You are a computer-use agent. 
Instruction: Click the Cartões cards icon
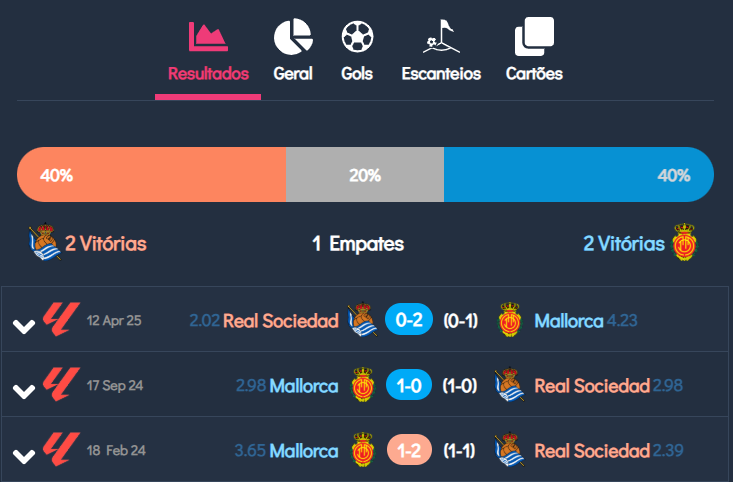coord(534,37)
